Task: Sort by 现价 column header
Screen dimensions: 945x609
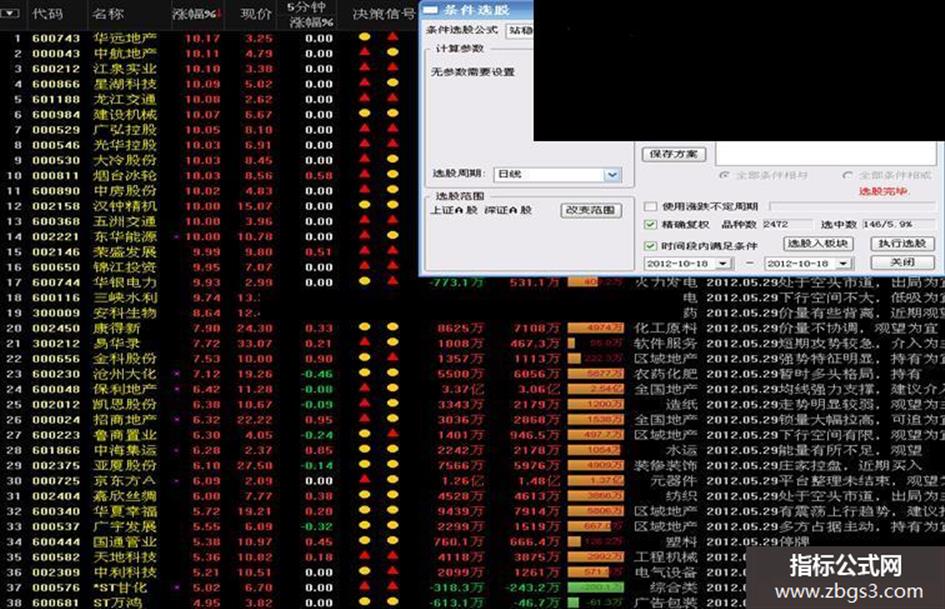Action: pyautogui.click(x=256, y=13)
